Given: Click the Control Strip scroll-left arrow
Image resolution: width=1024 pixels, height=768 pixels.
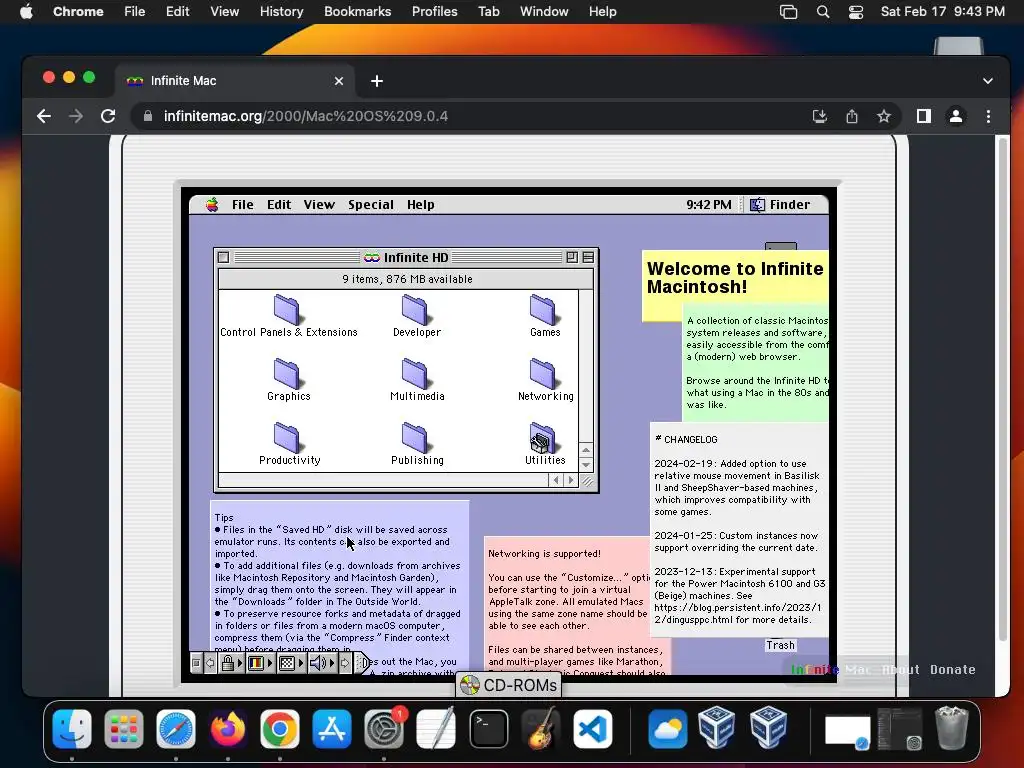Looking at the screenshot, I should (x=210, y=663).
